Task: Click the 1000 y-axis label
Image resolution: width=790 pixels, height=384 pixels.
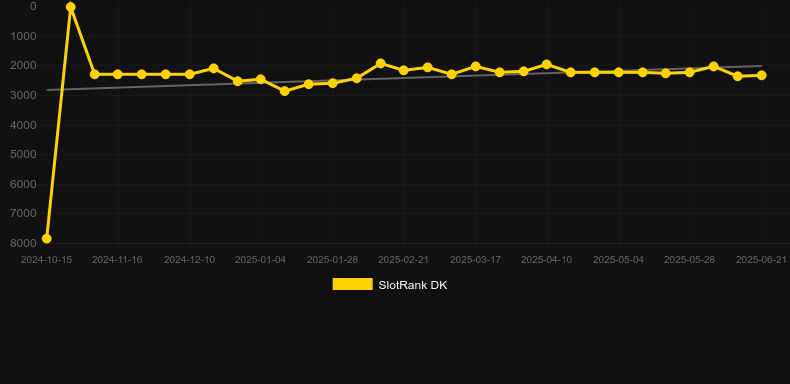Action: pyautogui.click(x=24, y=36)
